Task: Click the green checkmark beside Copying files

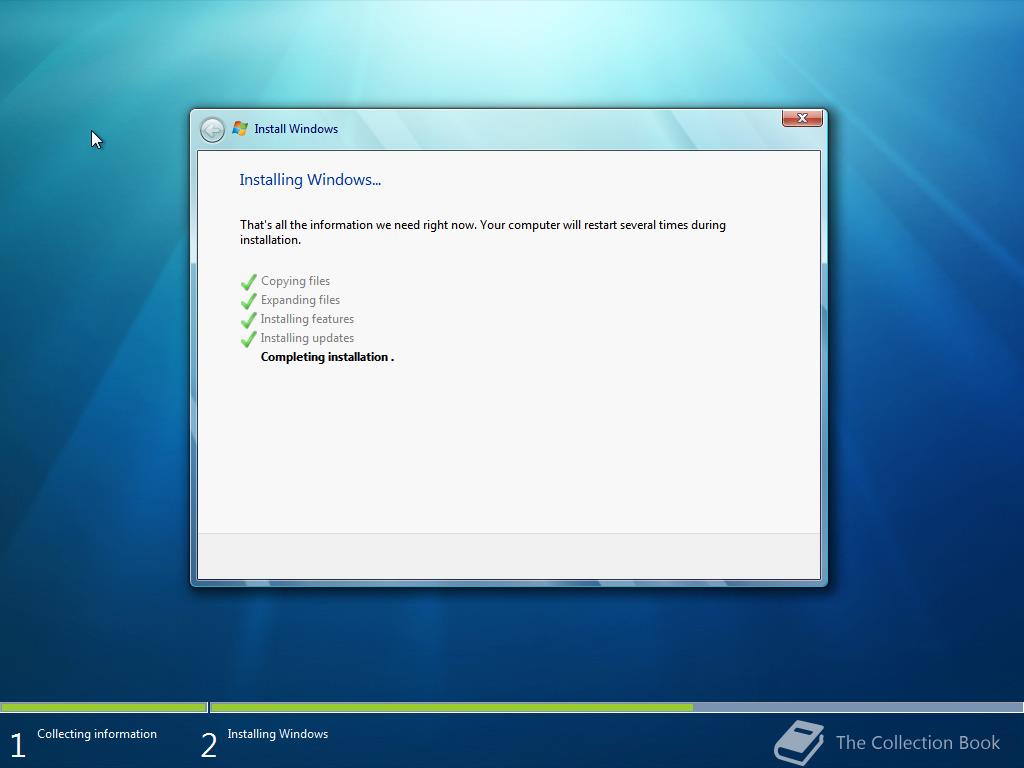Action: pos(248,281)
